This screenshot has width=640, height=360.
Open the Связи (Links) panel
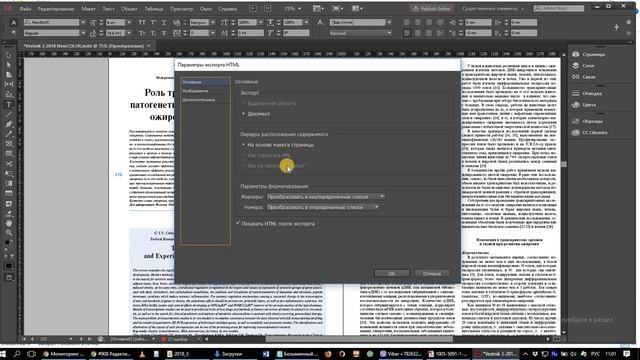point(584,77)
